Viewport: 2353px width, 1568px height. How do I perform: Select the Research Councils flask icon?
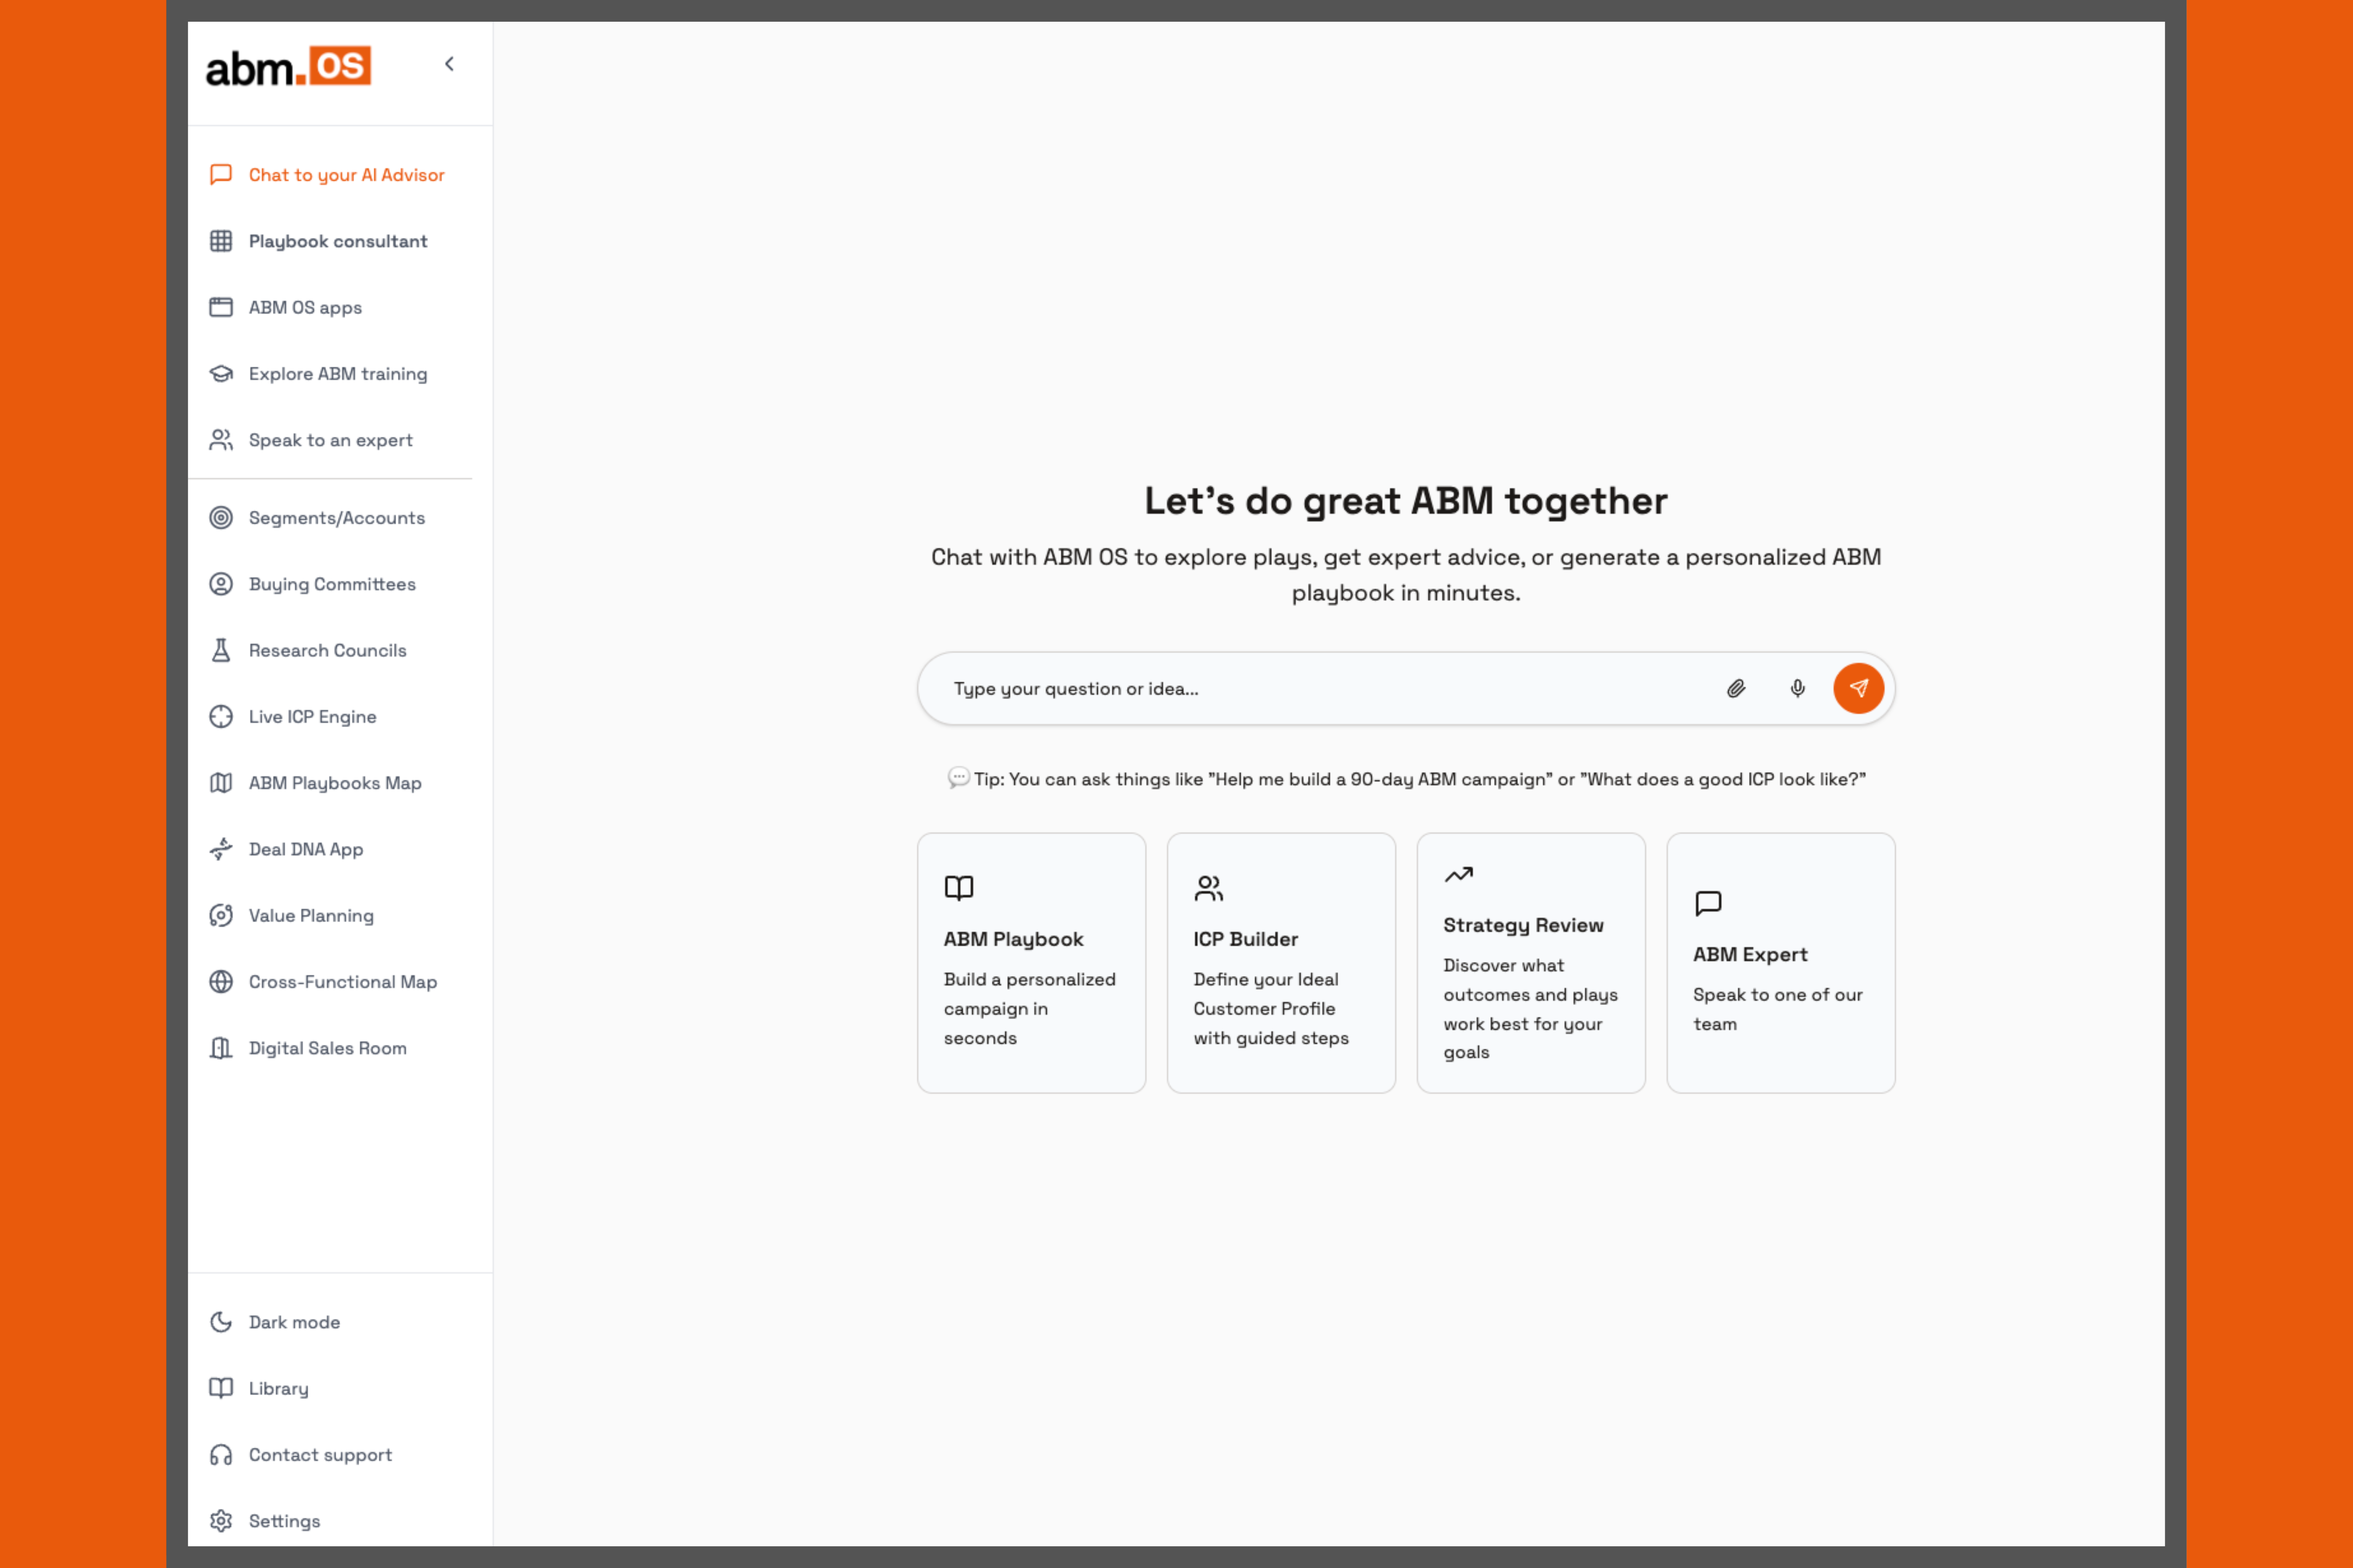click(x=221, y=650)
